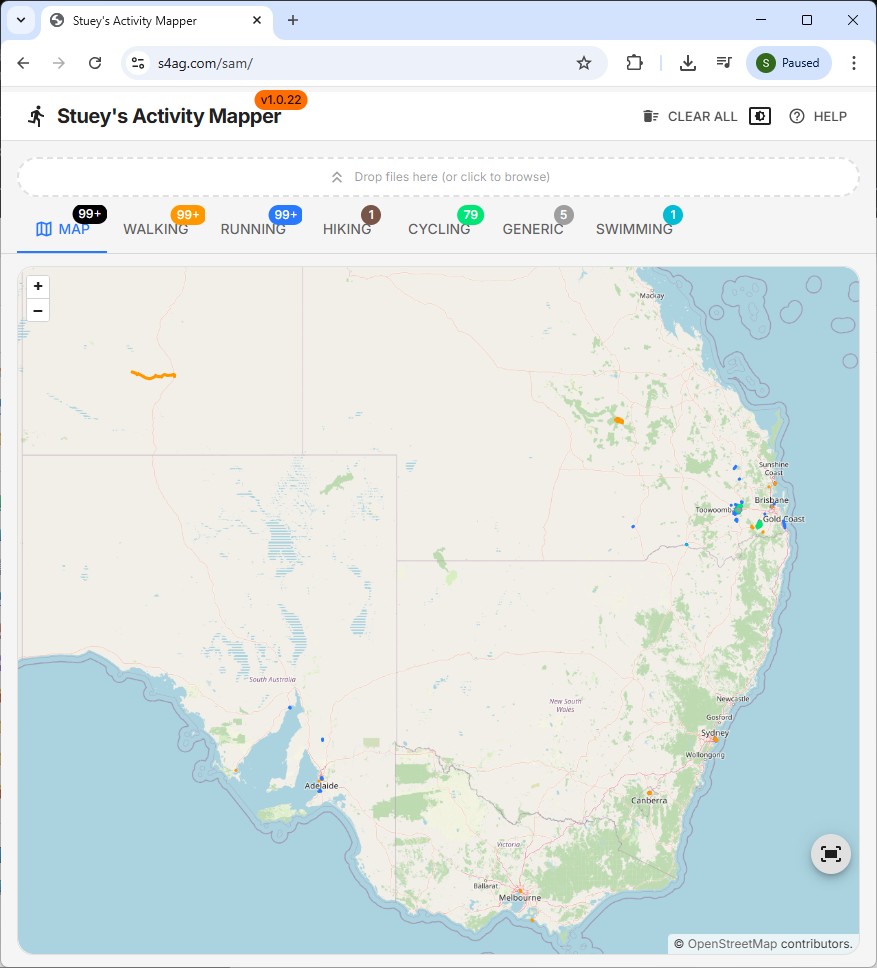Select the CYCLING tab
This screenshot has height=968, width=877.
pyautogui.click(x=439, y=229)
